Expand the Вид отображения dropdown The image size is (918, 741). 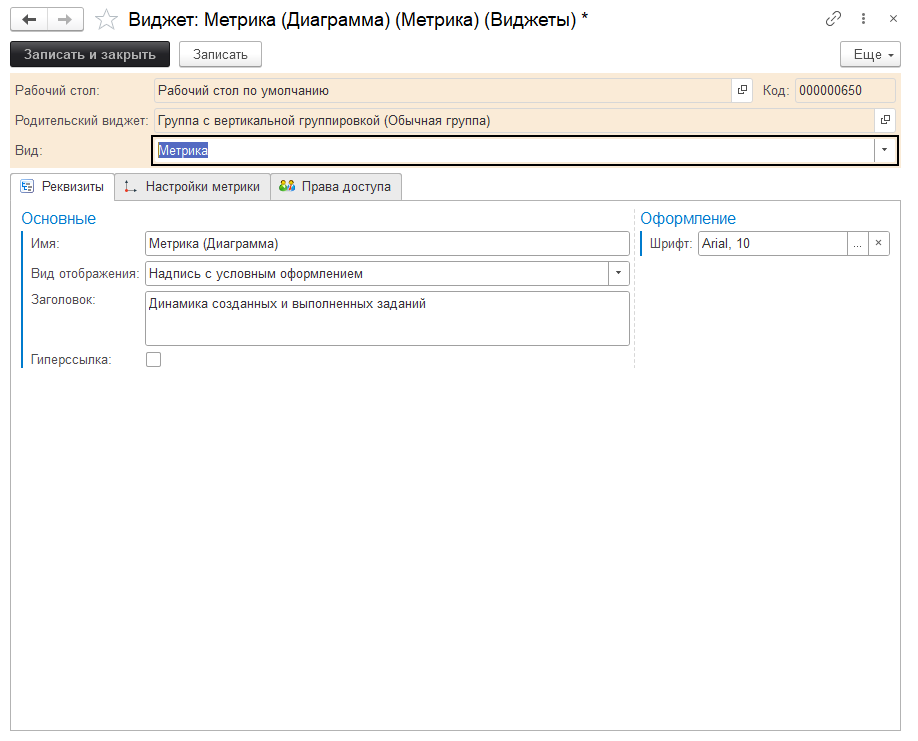[618, 274]
